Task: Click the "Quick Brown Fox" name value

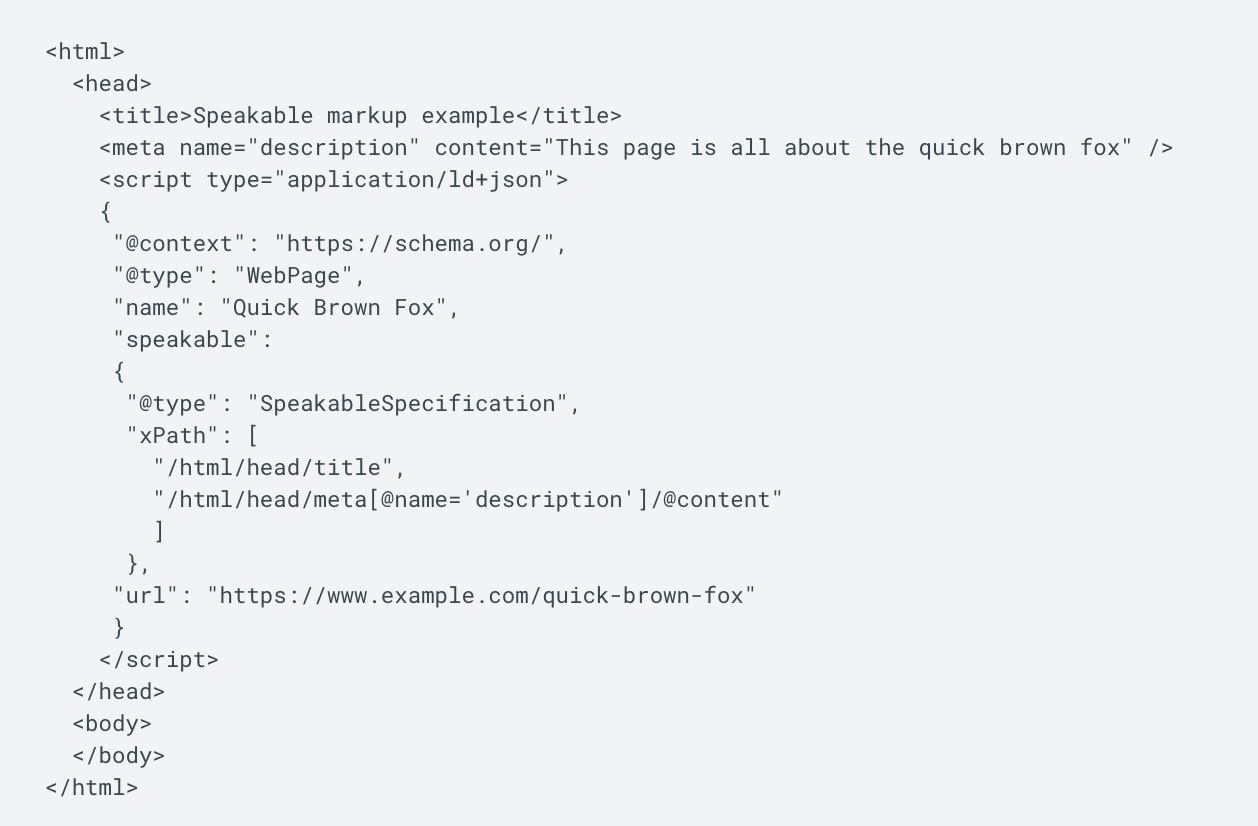Action: (333, 308)
